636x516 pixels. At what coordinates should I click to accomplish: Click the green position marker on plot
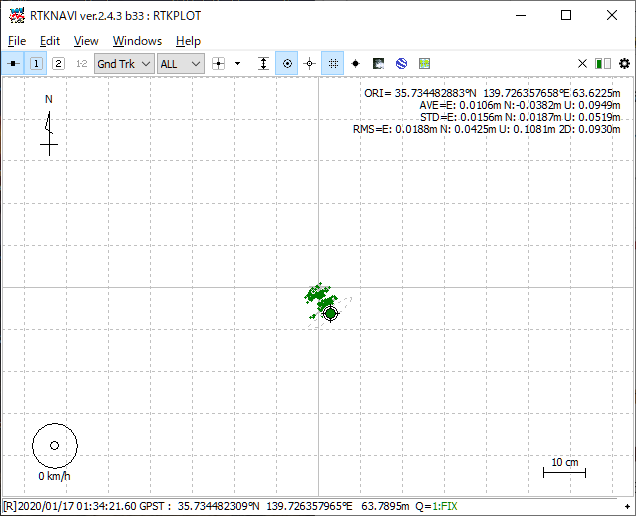click(330, 313)
